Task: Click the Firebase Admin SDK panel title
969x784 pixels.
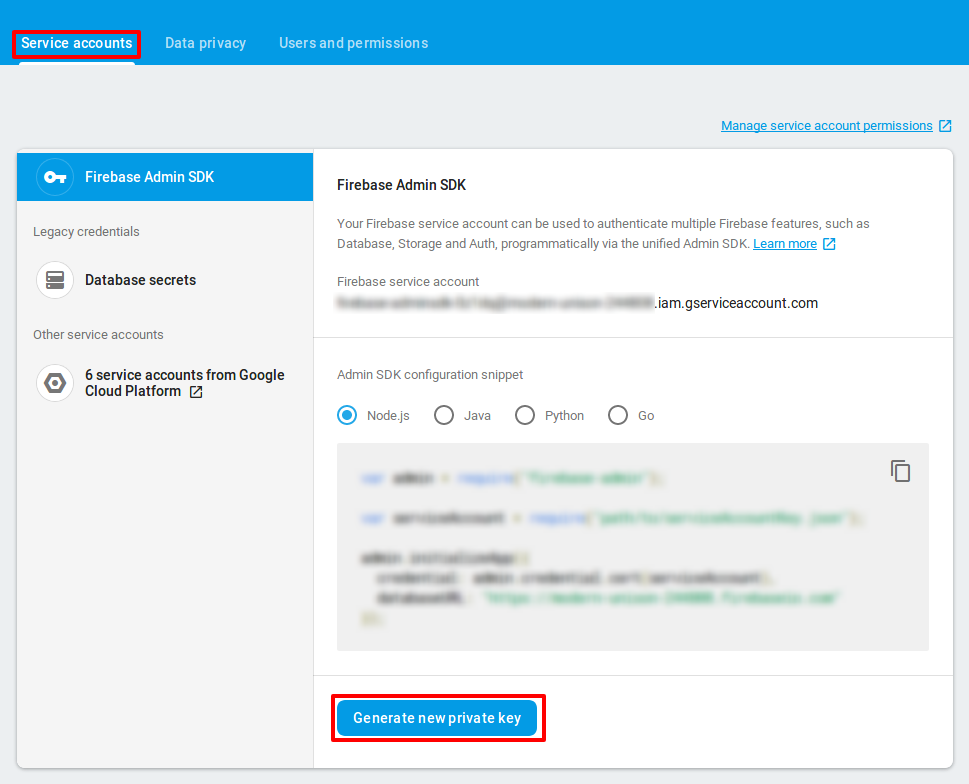Action: 401,185
